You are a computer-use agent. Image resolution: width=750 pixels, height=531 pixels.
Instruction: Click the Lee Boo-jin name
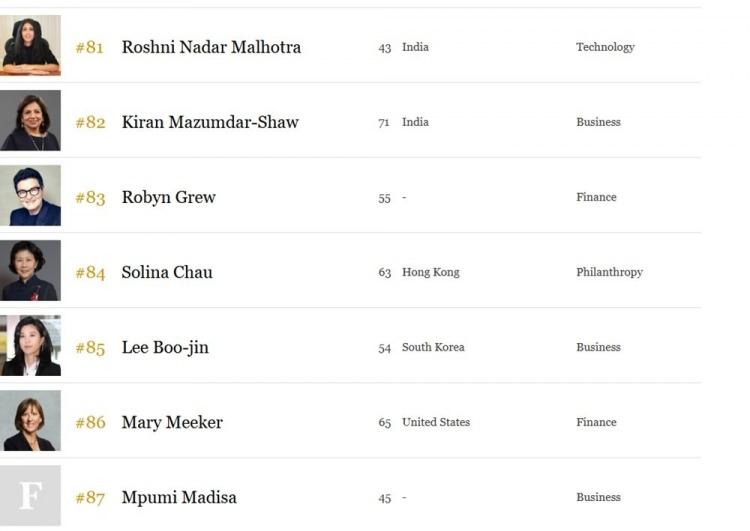click(165, 348)
